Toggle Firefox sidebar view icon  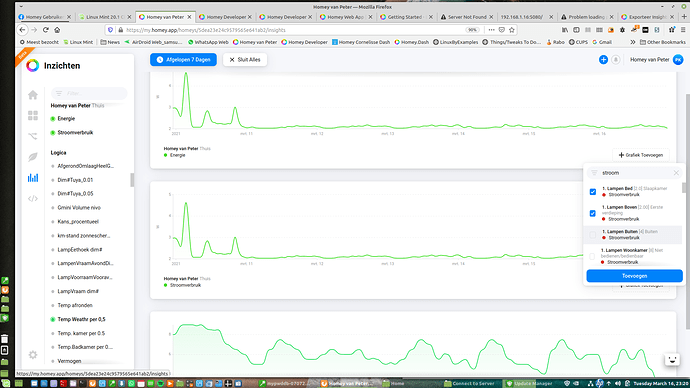point(576,30)
